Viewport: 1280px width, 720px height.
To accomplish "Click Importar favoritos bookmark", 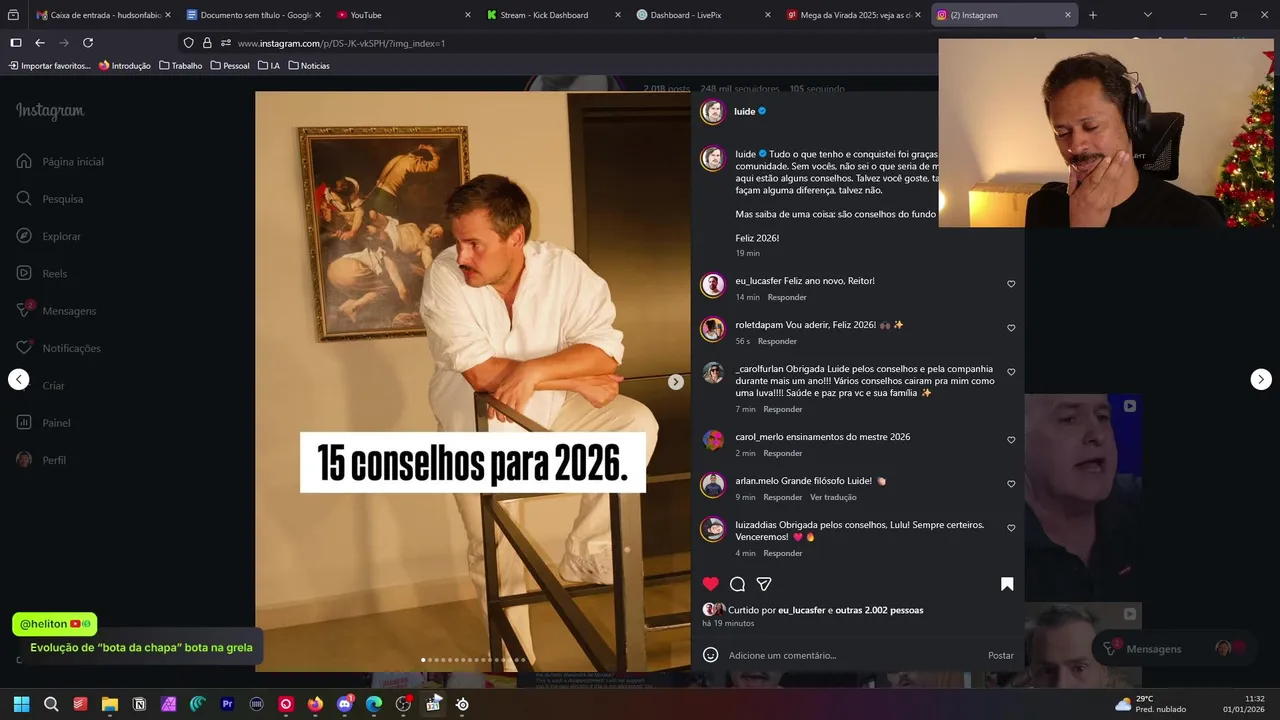I will (x=50, y=66).
